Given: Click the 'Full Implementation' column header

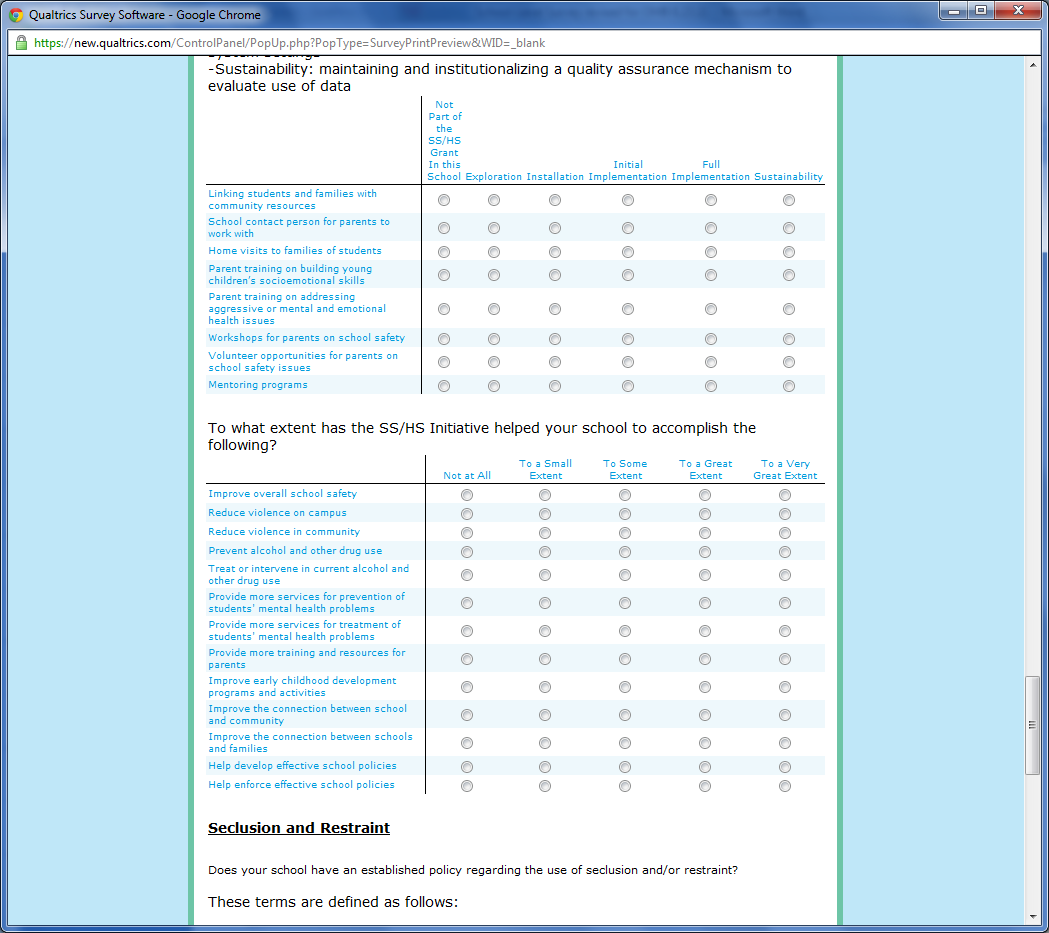Looking at the screenshot, I should pos(710,171).
